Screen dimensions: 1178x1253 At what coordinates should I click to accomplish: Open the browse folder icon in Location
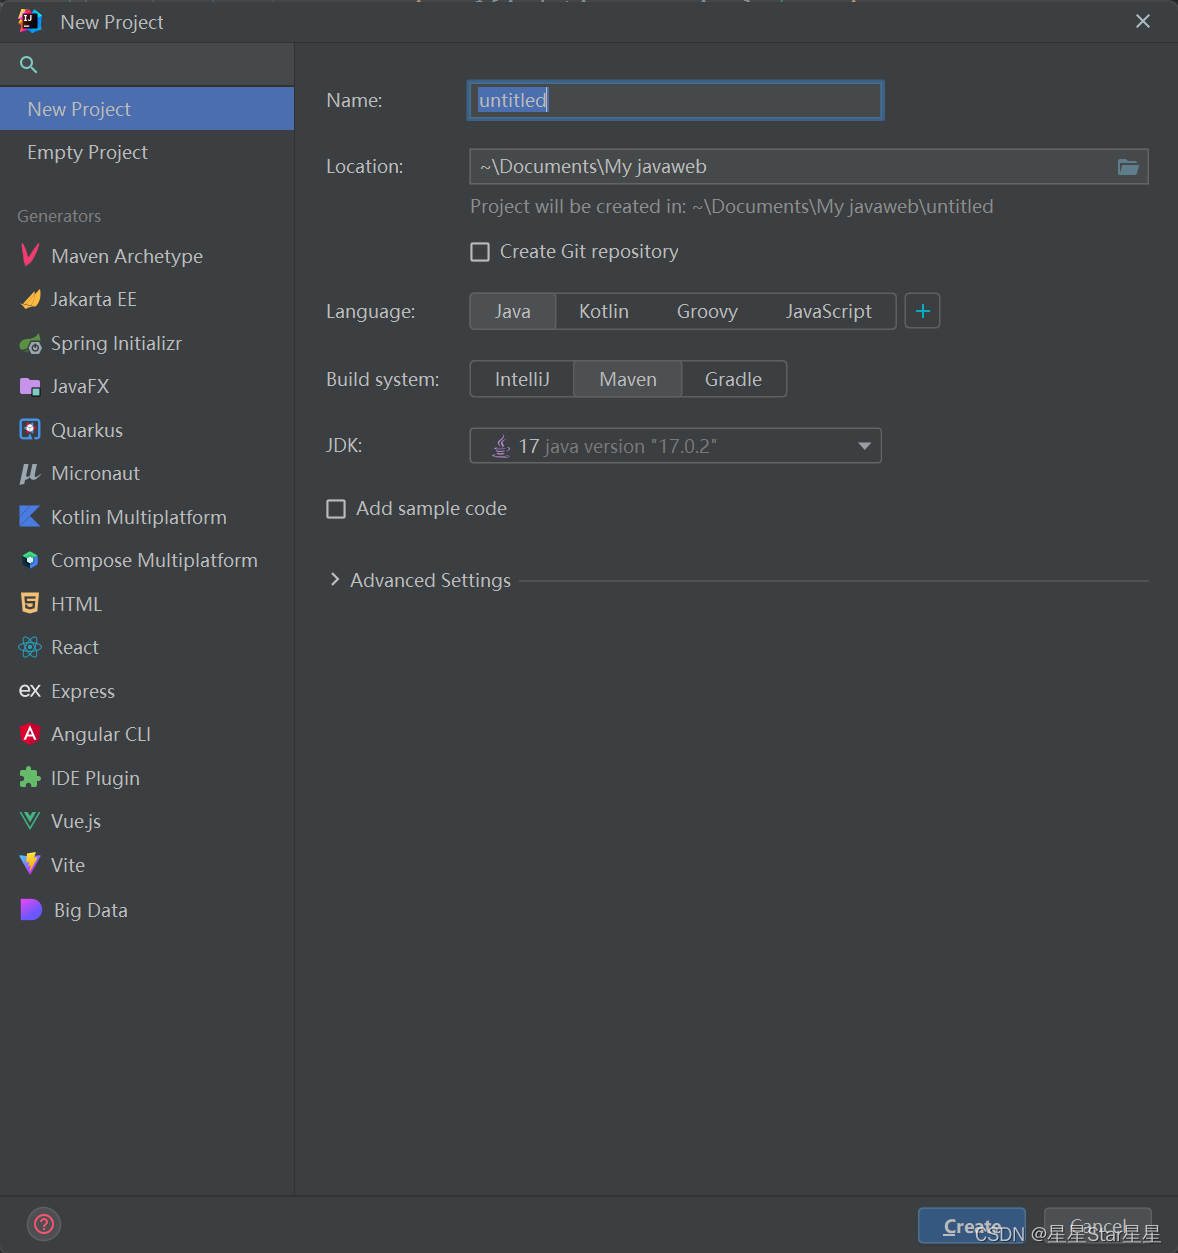(x=1128, y=167)
